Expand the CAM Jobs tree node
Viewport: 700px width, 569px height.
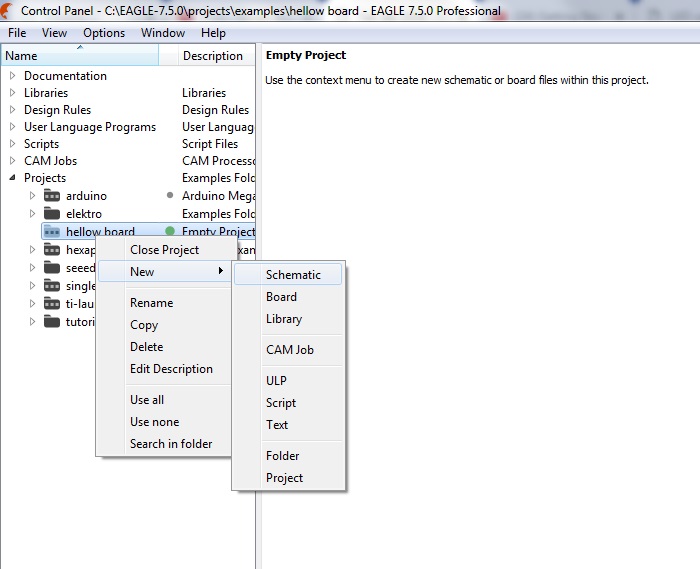12,161
